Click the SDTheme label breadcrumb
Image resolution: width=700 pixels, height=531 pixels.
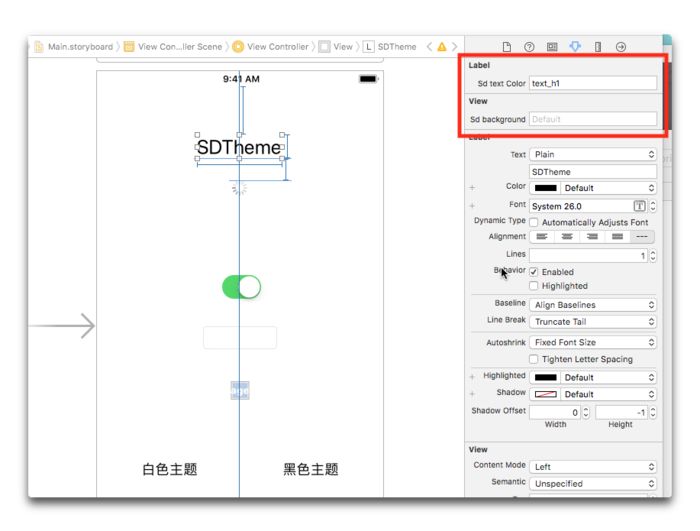390,46
